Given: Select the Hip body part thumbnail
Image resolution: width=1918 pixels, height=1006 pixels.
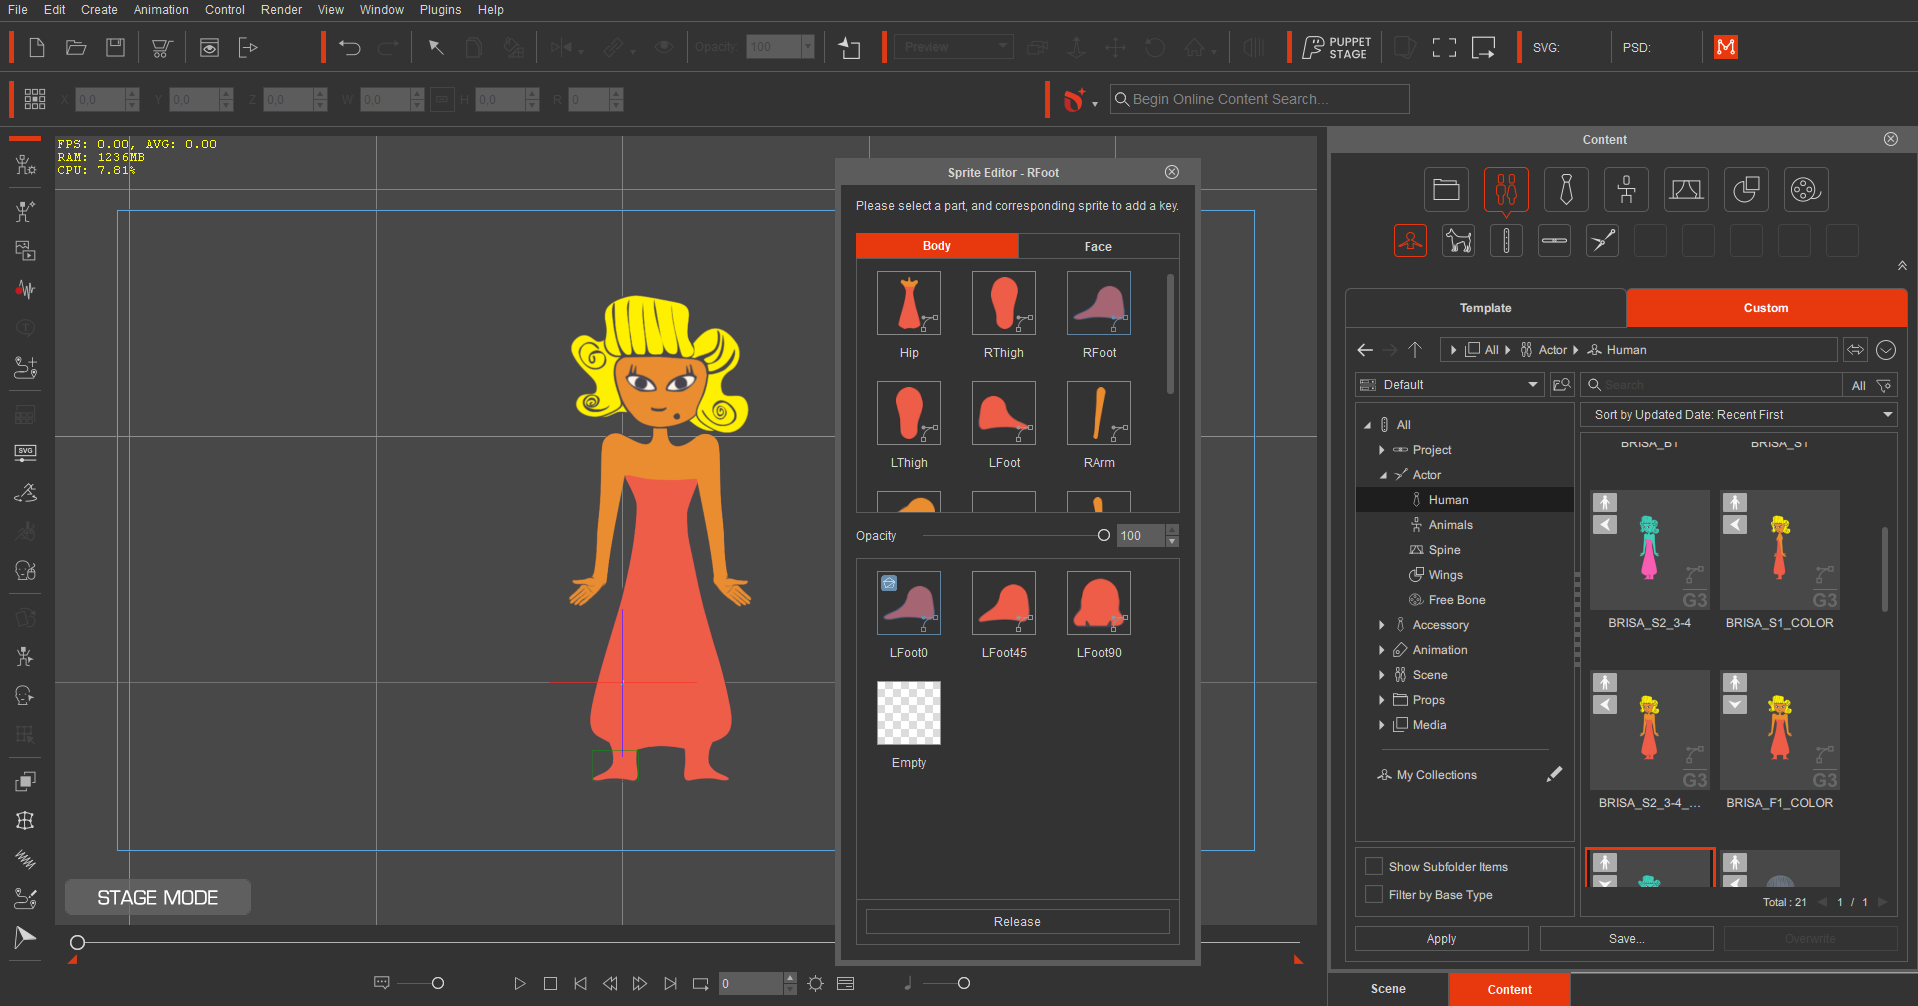Looking at the screenshot, I should [x=909, y=303].
